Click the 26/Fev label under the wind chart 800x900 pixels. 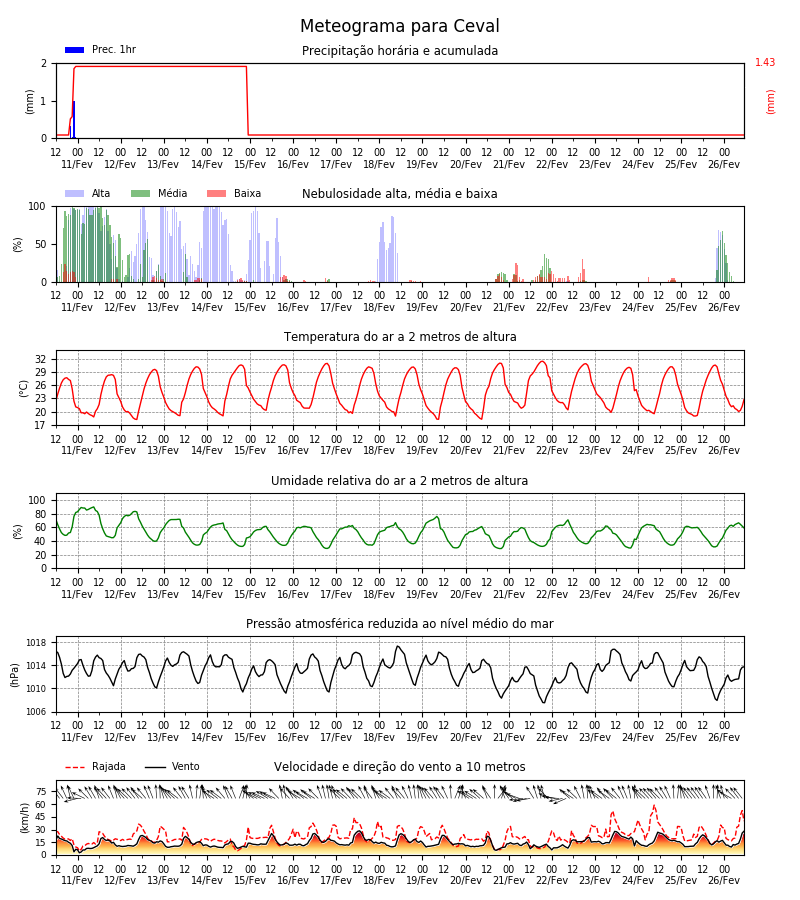(724, 880)
